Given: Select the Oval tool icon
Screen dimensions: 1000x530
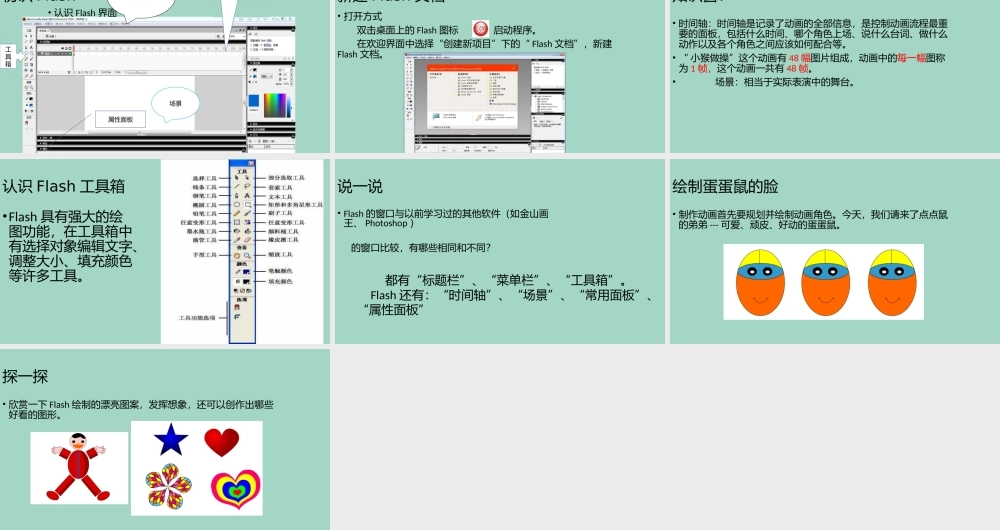Looking at the screenshot, I should coord(237,205).
